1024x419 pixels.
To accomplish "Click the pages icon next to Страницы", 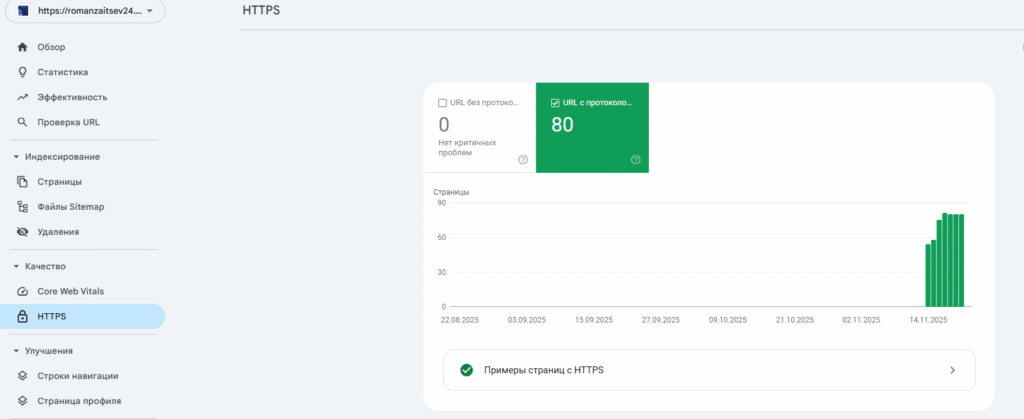I will [22, 182].
